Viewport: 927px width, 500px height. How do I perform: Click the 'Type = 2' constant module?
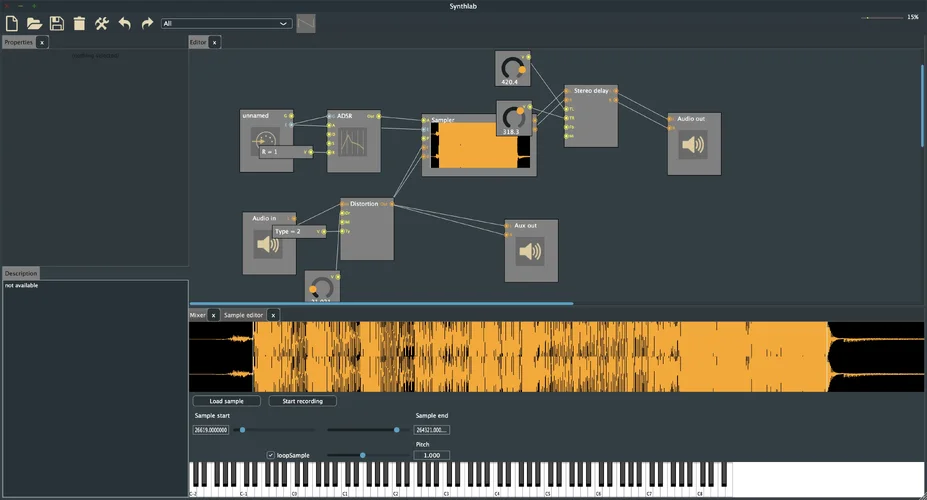(299, 232)
